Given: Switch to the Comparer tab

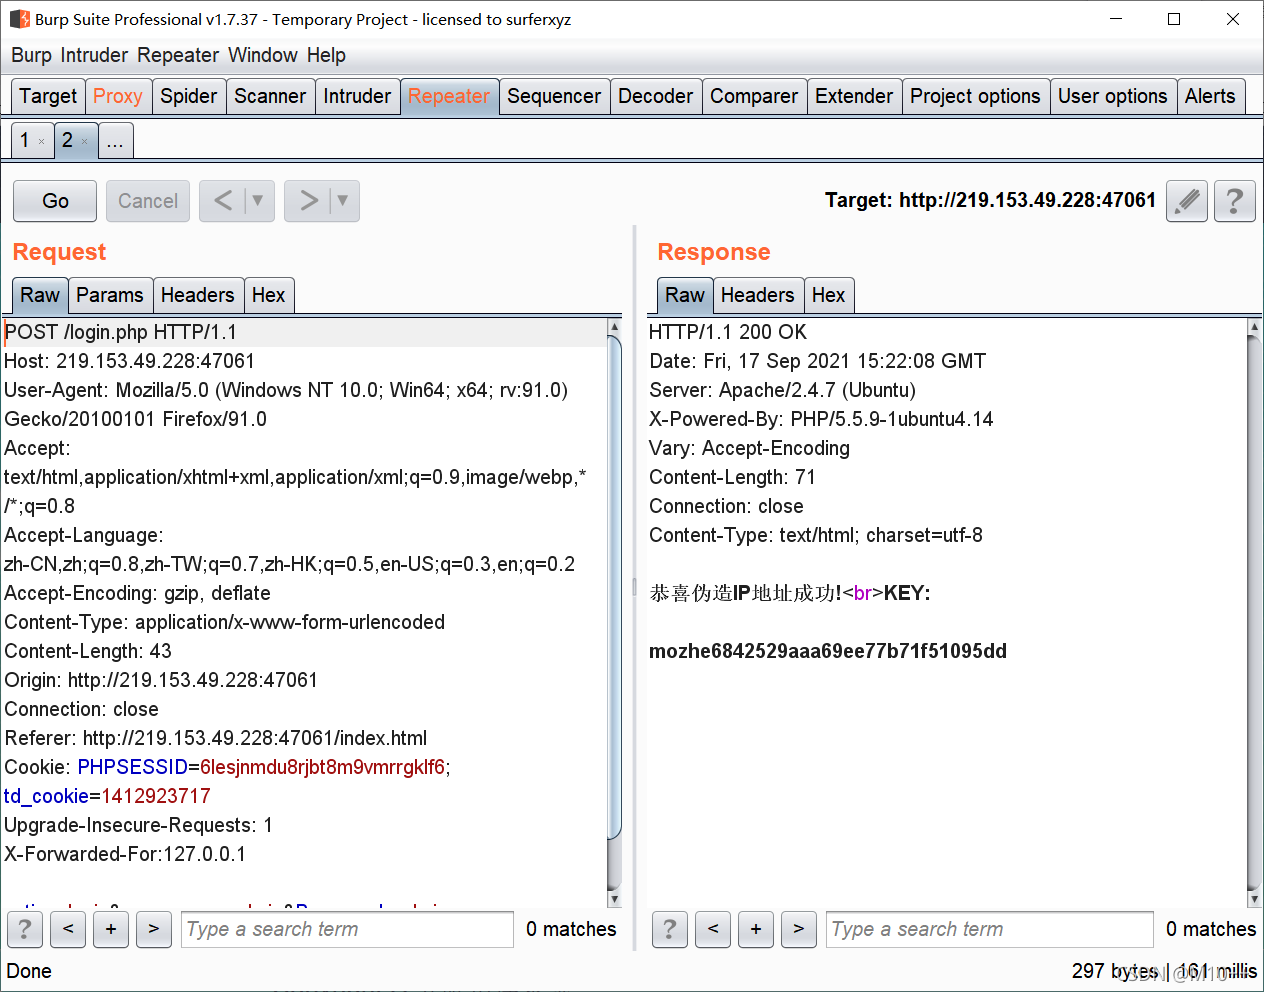Looking at the screenshot, I should [x=754, y=96].
